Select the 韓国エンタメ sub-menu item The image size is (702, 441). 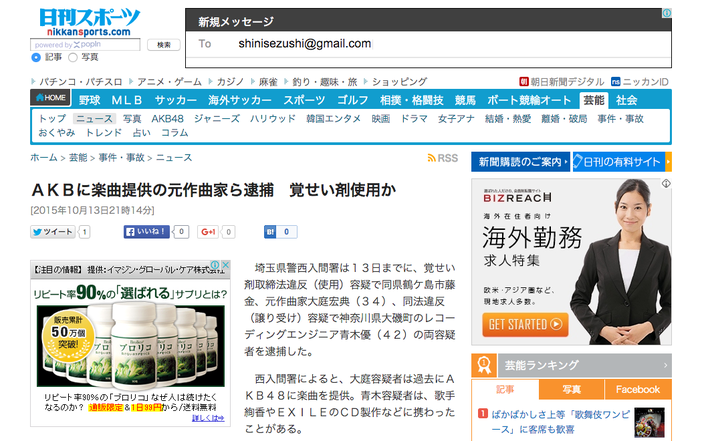coord(334,119)
